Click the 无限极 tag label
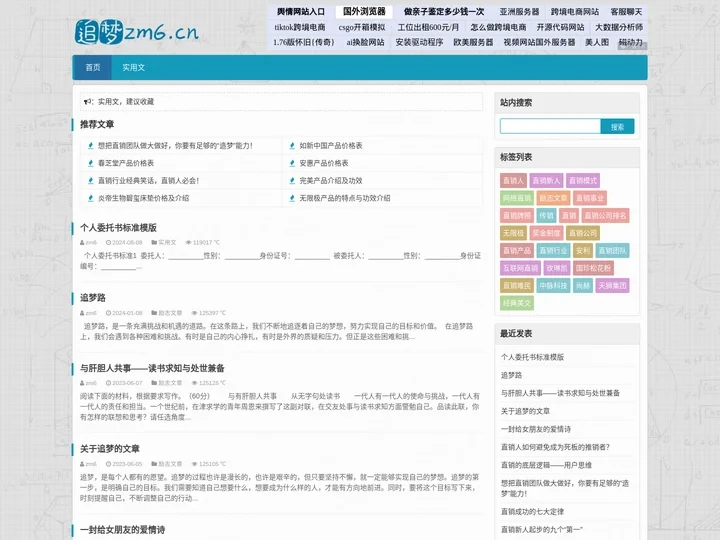The width and height of the screenshot is (720, 540). (513, 233)
